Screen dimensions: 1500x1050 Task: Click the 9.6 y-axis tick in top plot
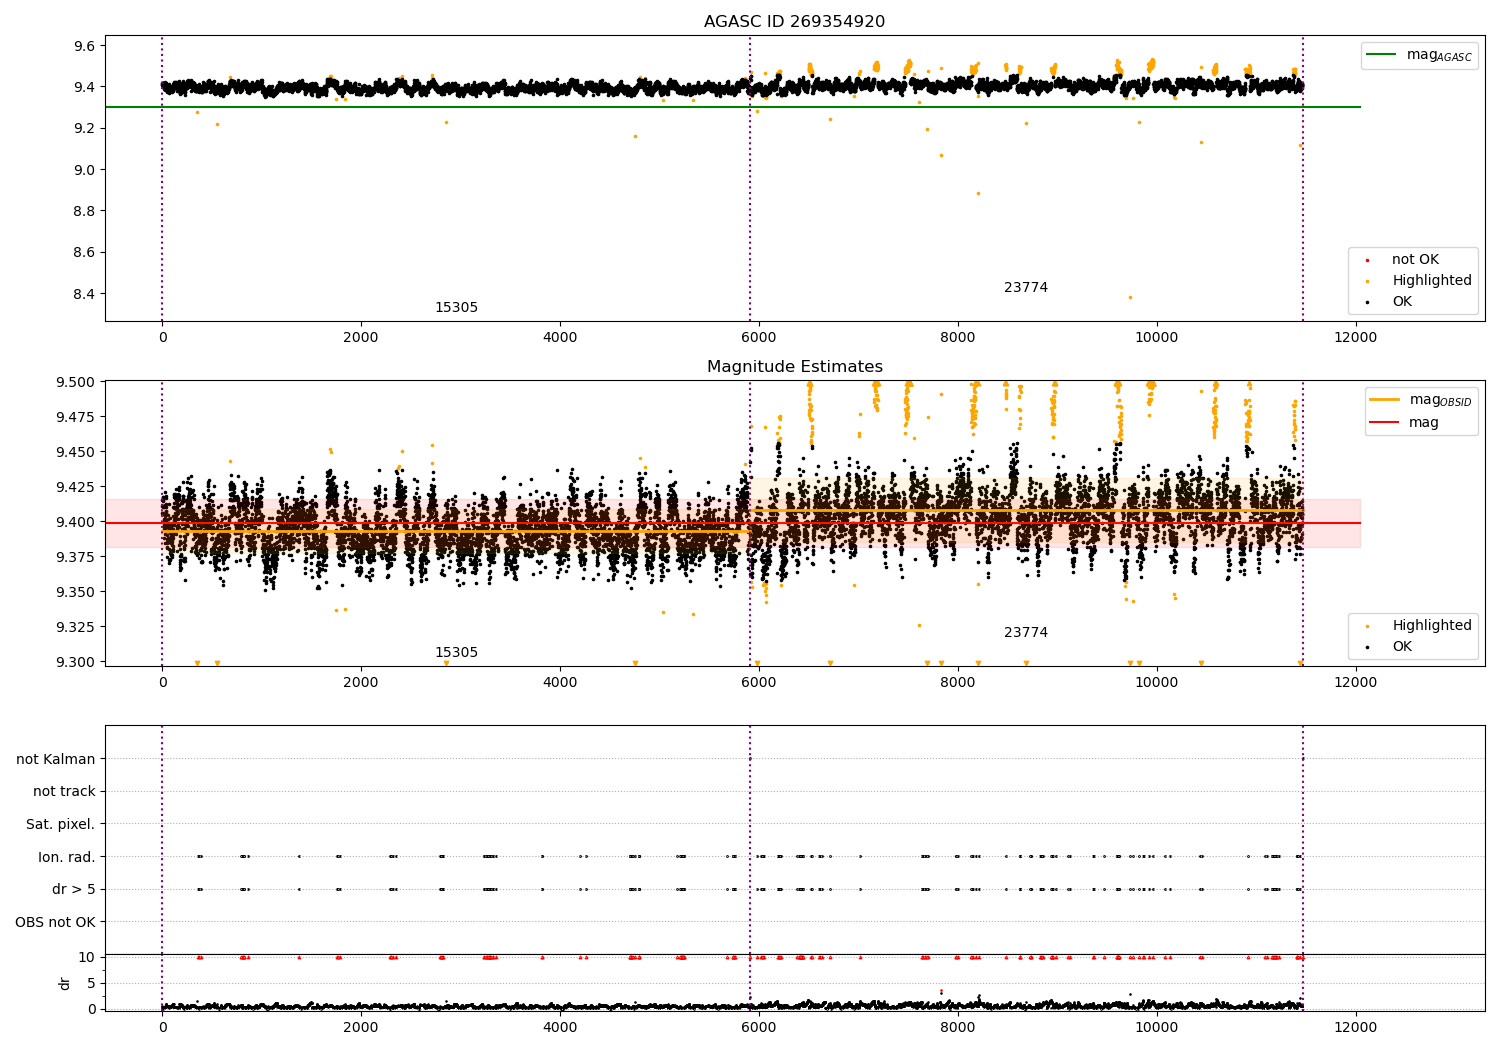[84, 46]
